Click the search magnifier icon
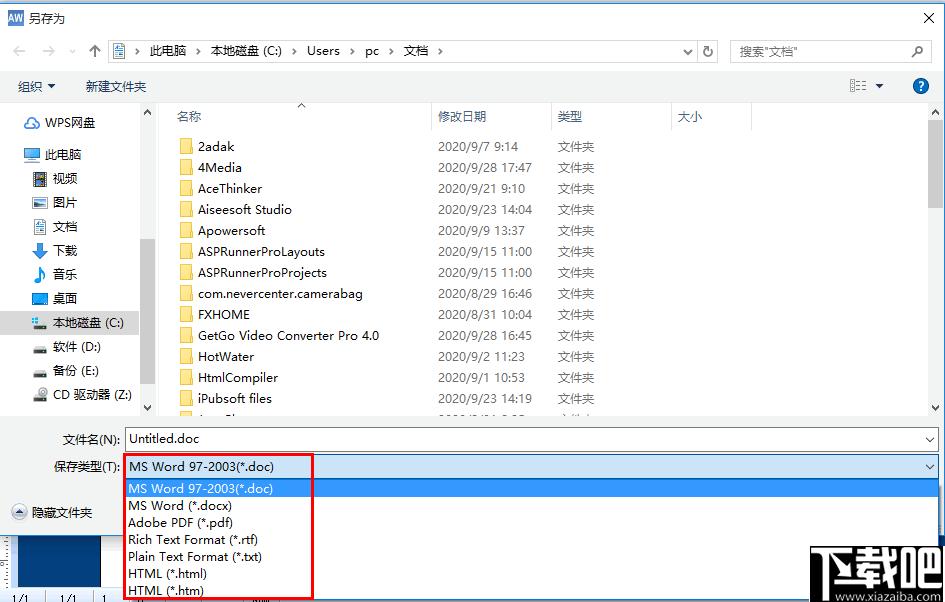Screen dimensions: 945x602 click(x=917, y=51)
